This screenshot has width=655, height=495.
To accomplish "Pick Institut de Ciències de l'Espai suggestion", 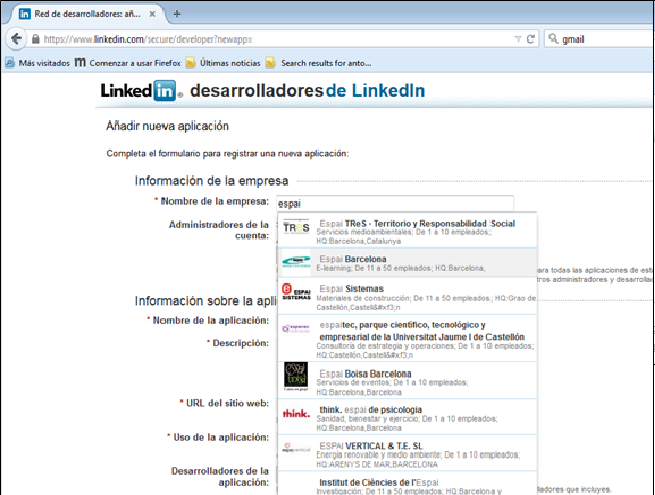I will point(406,484).
